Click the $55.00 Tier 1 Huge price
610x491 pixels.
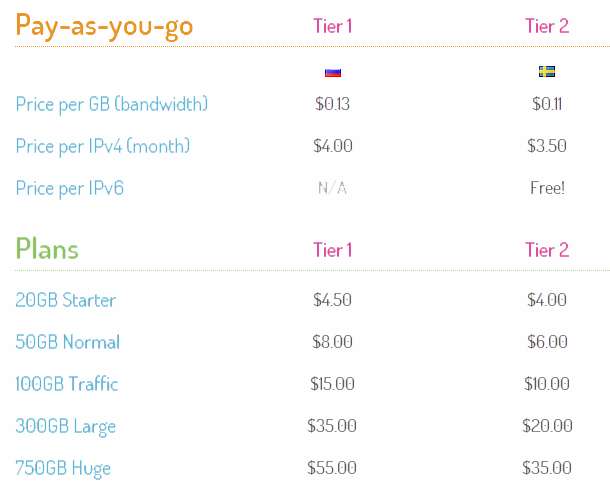point(332,468)
